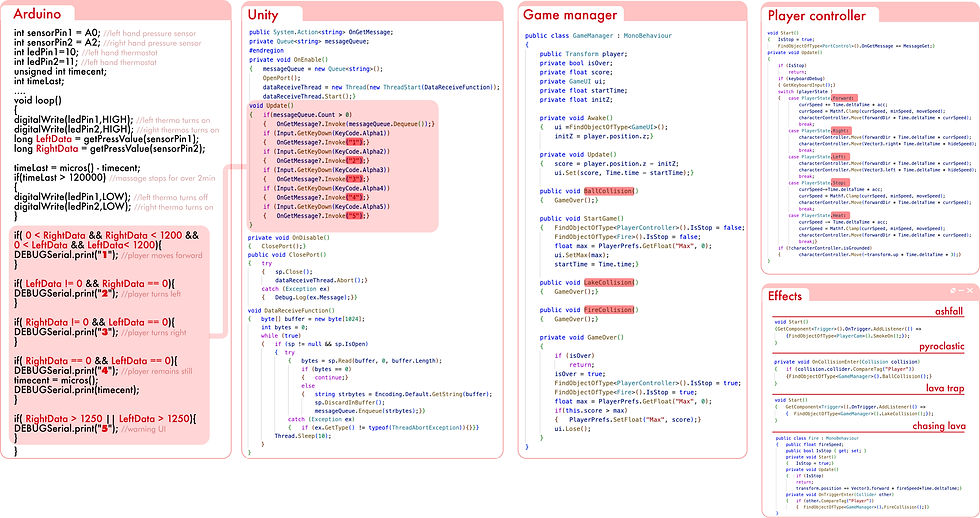Click 'DEBUGSerial.print(timecent);' line
980x518 pixels.
click(x=77, y=390)
